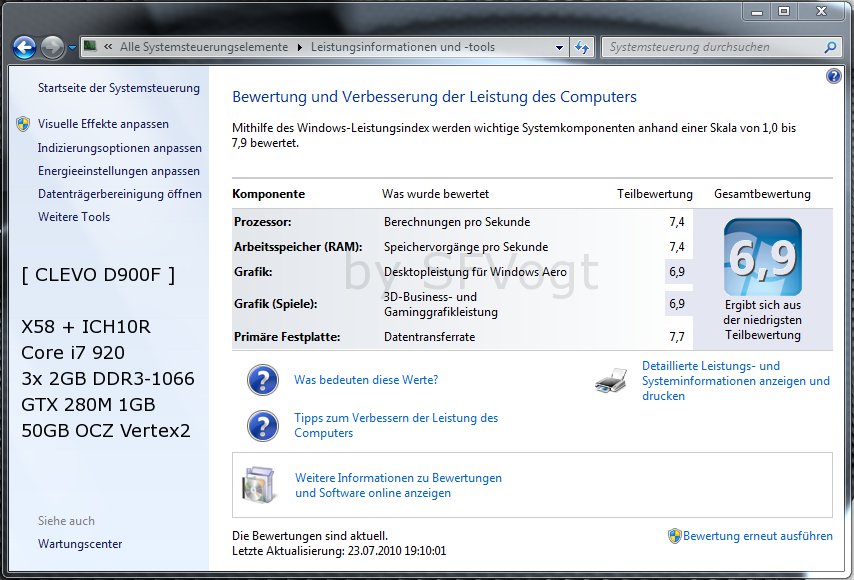854x580 pixels.
Task: Select the 'Primäre Festplatte:' row label
Action: 287,337
